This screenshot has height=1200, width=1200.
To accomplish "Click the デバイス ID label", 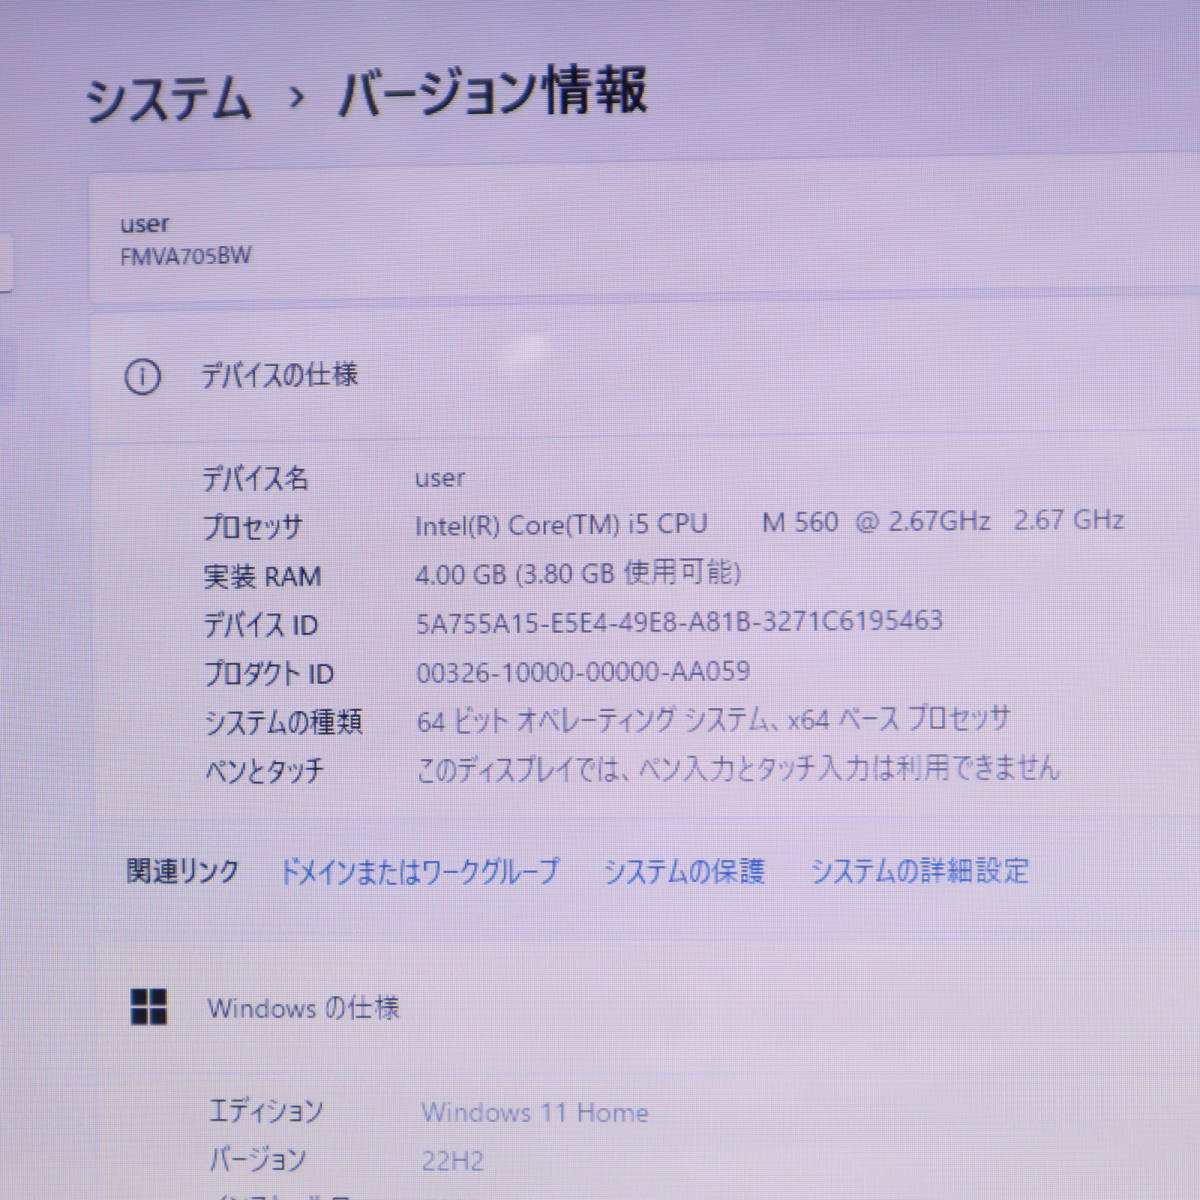I will [260, 625].
